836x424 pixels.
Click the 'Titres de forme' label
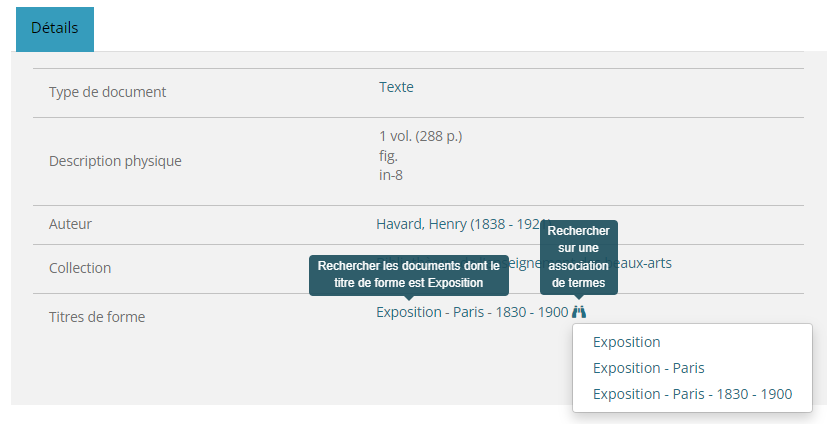[97, 317]
